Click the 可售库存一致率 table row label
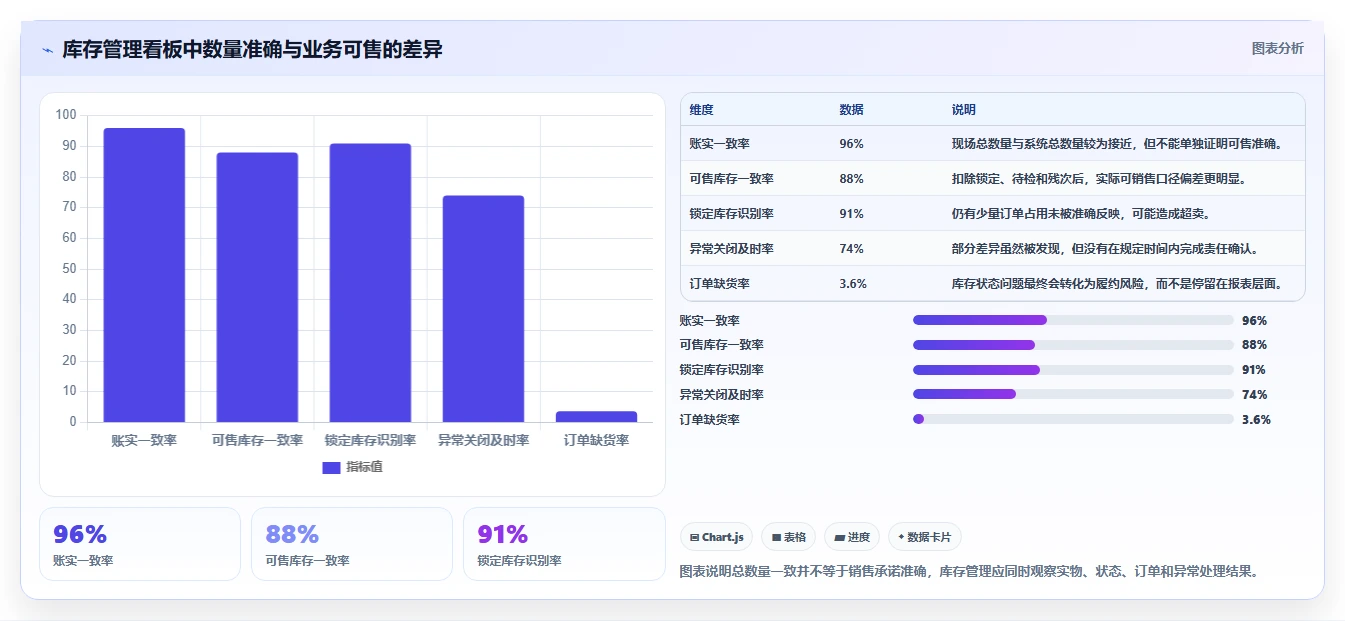This screenshot has width=1345, height=621. (732, 179)
